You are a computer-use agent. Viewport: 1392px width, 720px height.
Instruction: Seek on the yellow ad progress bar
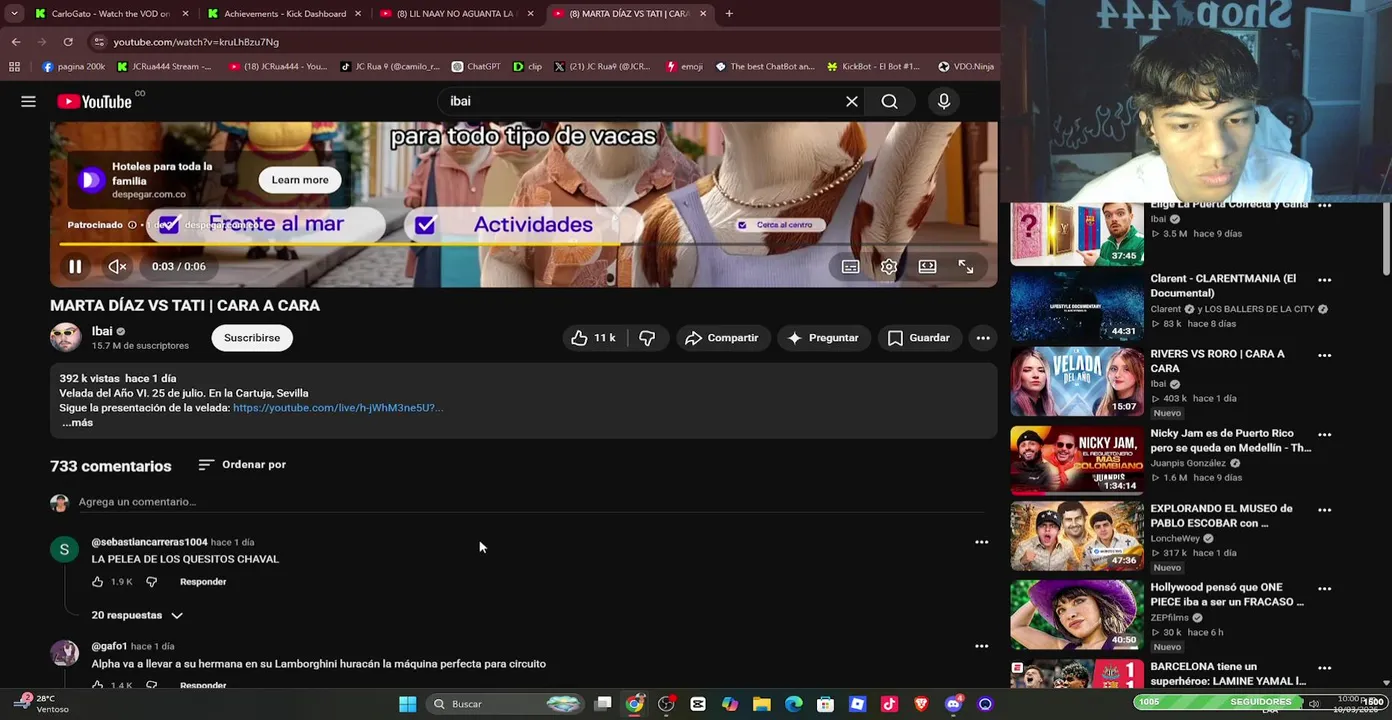point(523,243)
